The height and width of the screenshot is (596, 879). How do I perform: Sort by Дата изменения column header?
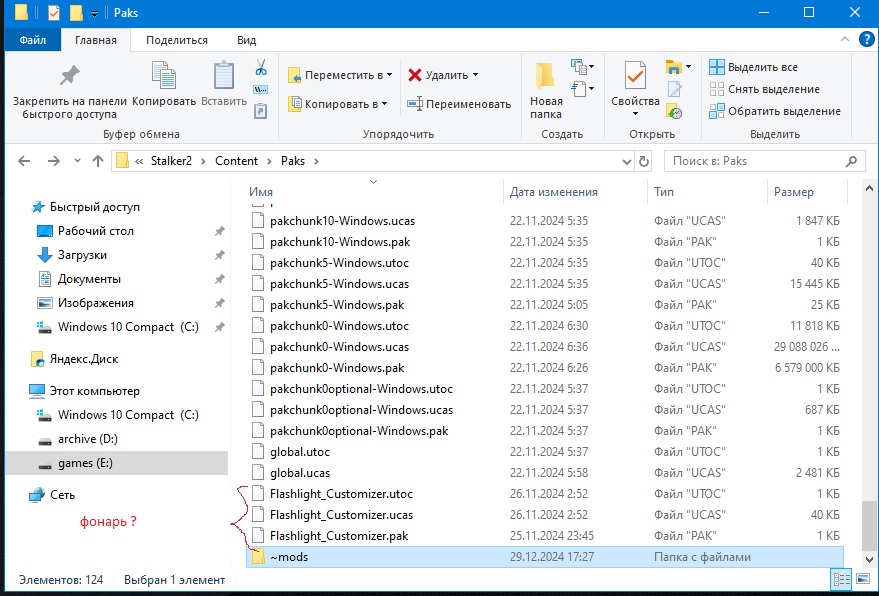(x=553, y=192)
